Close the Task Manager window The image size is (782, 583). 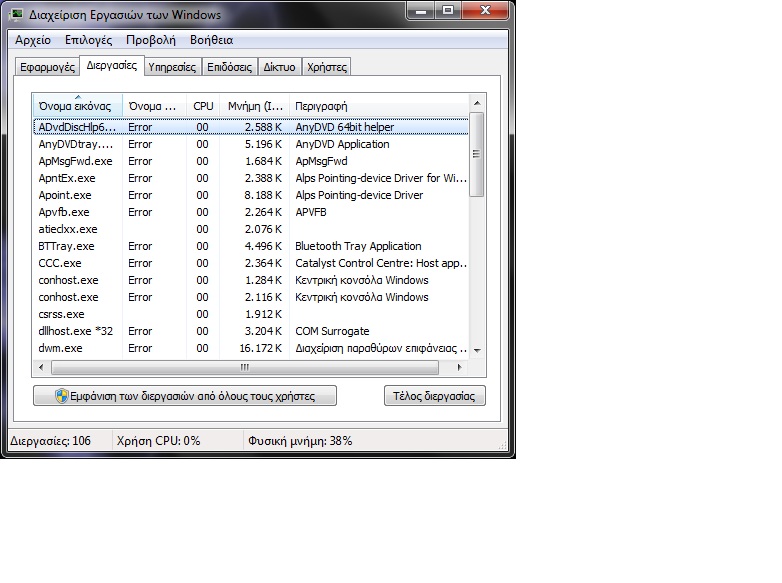[x=485, y=10]
